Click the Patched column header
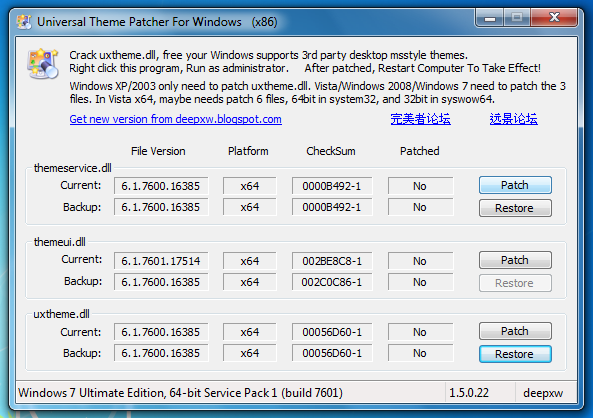The width and height of the screenshot is (593, 418). pyautogui.click(x=420, y=151)
